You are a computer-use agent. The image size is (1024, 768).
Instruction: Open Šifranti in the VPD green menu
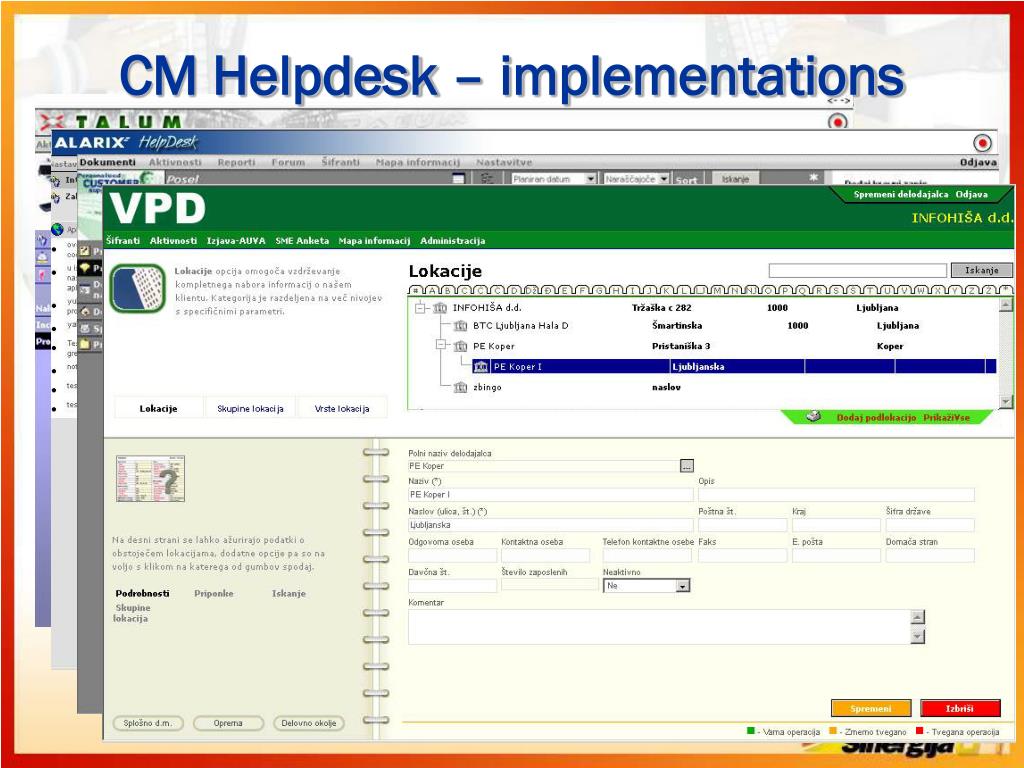[123, 240]
